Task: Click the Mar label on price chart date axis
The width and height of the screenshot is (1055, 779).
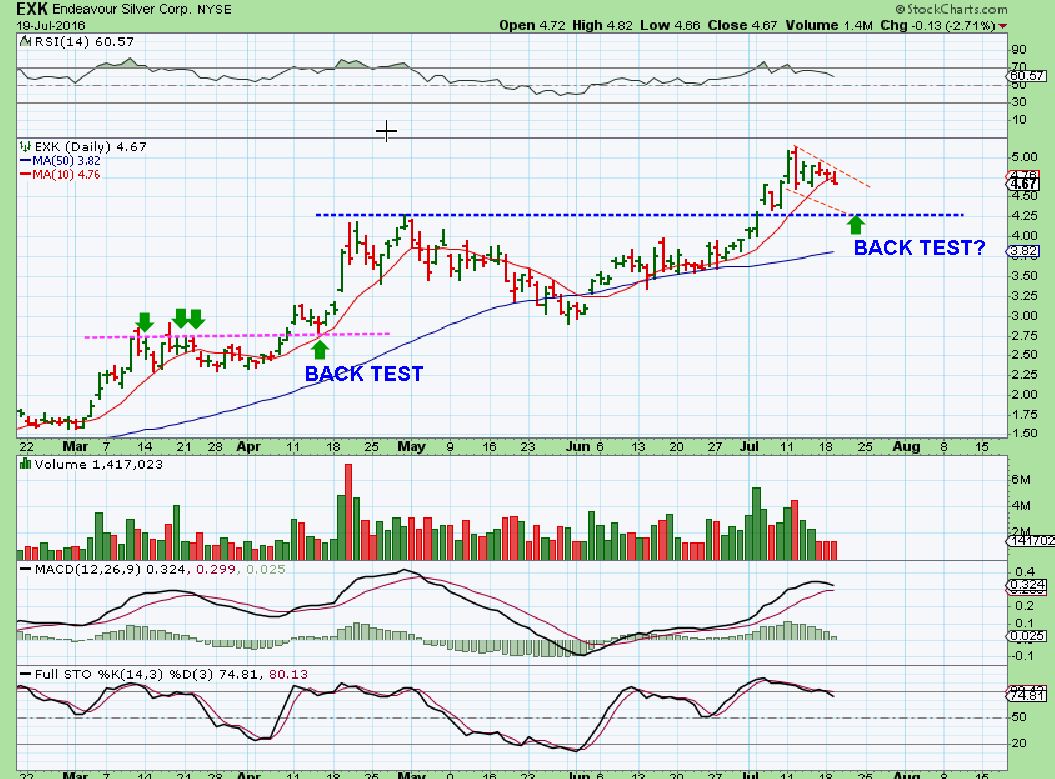Action: pos(75,447)
